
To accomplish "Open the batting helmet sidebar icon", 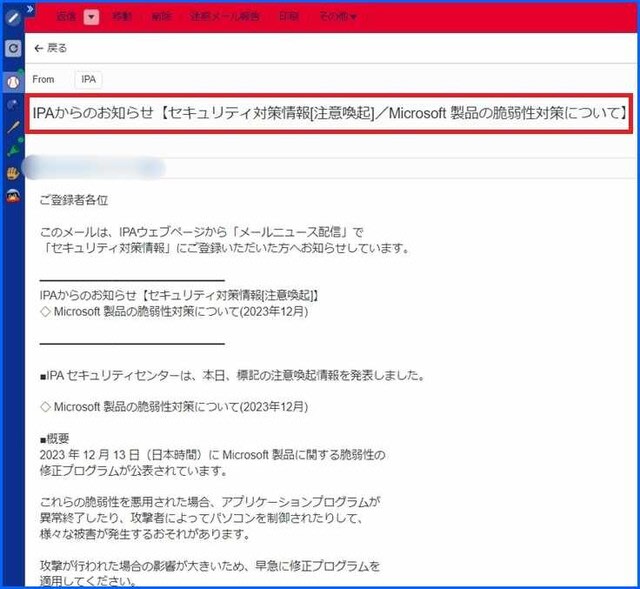I will [x=13, y=105].
